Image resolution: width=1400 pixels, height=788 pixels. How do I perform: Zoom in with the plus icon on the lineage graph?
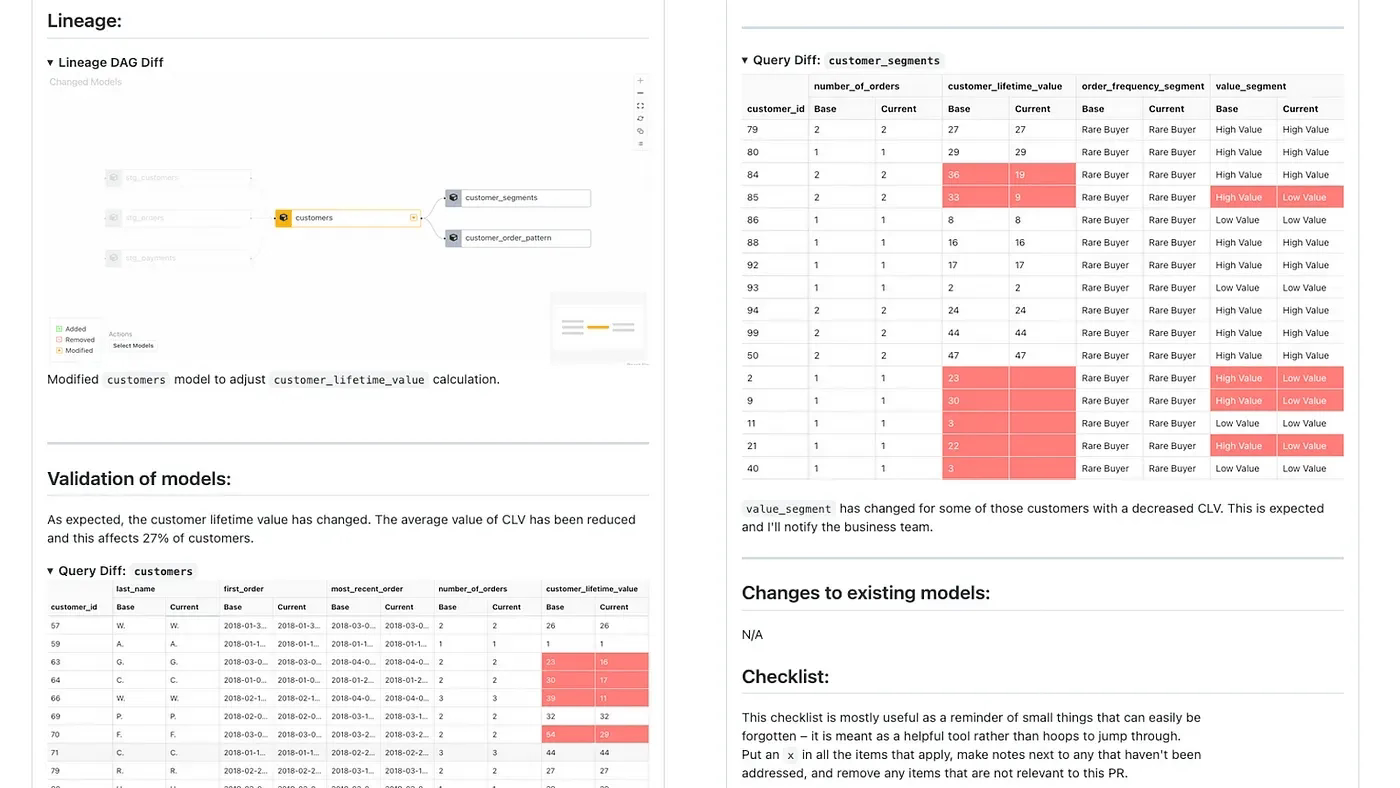(640, 81)
